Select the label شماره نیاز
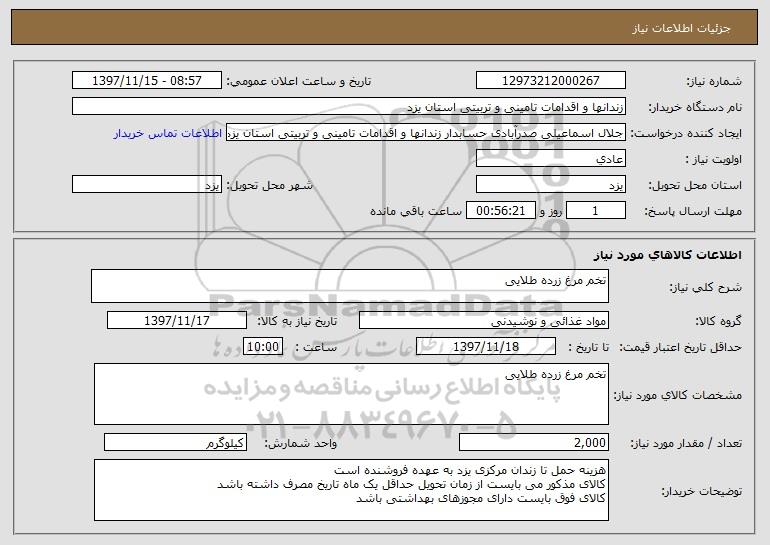Screen dimensions: 770x545 714,81
